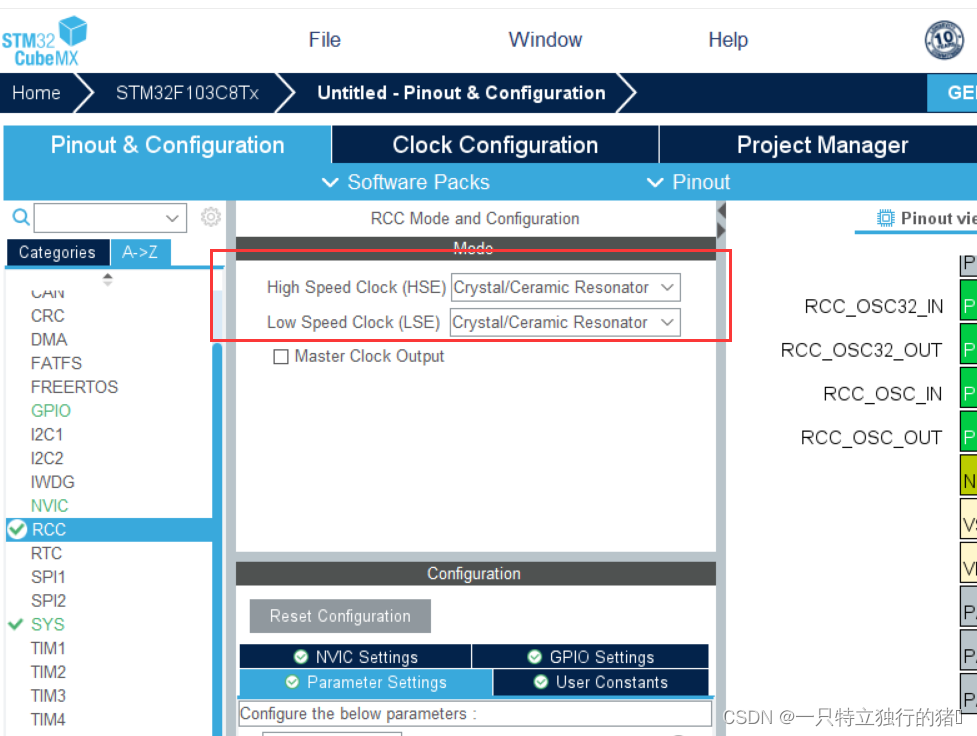
Task: Select RTC in the peripheral list
Action: tap(46, 553)
